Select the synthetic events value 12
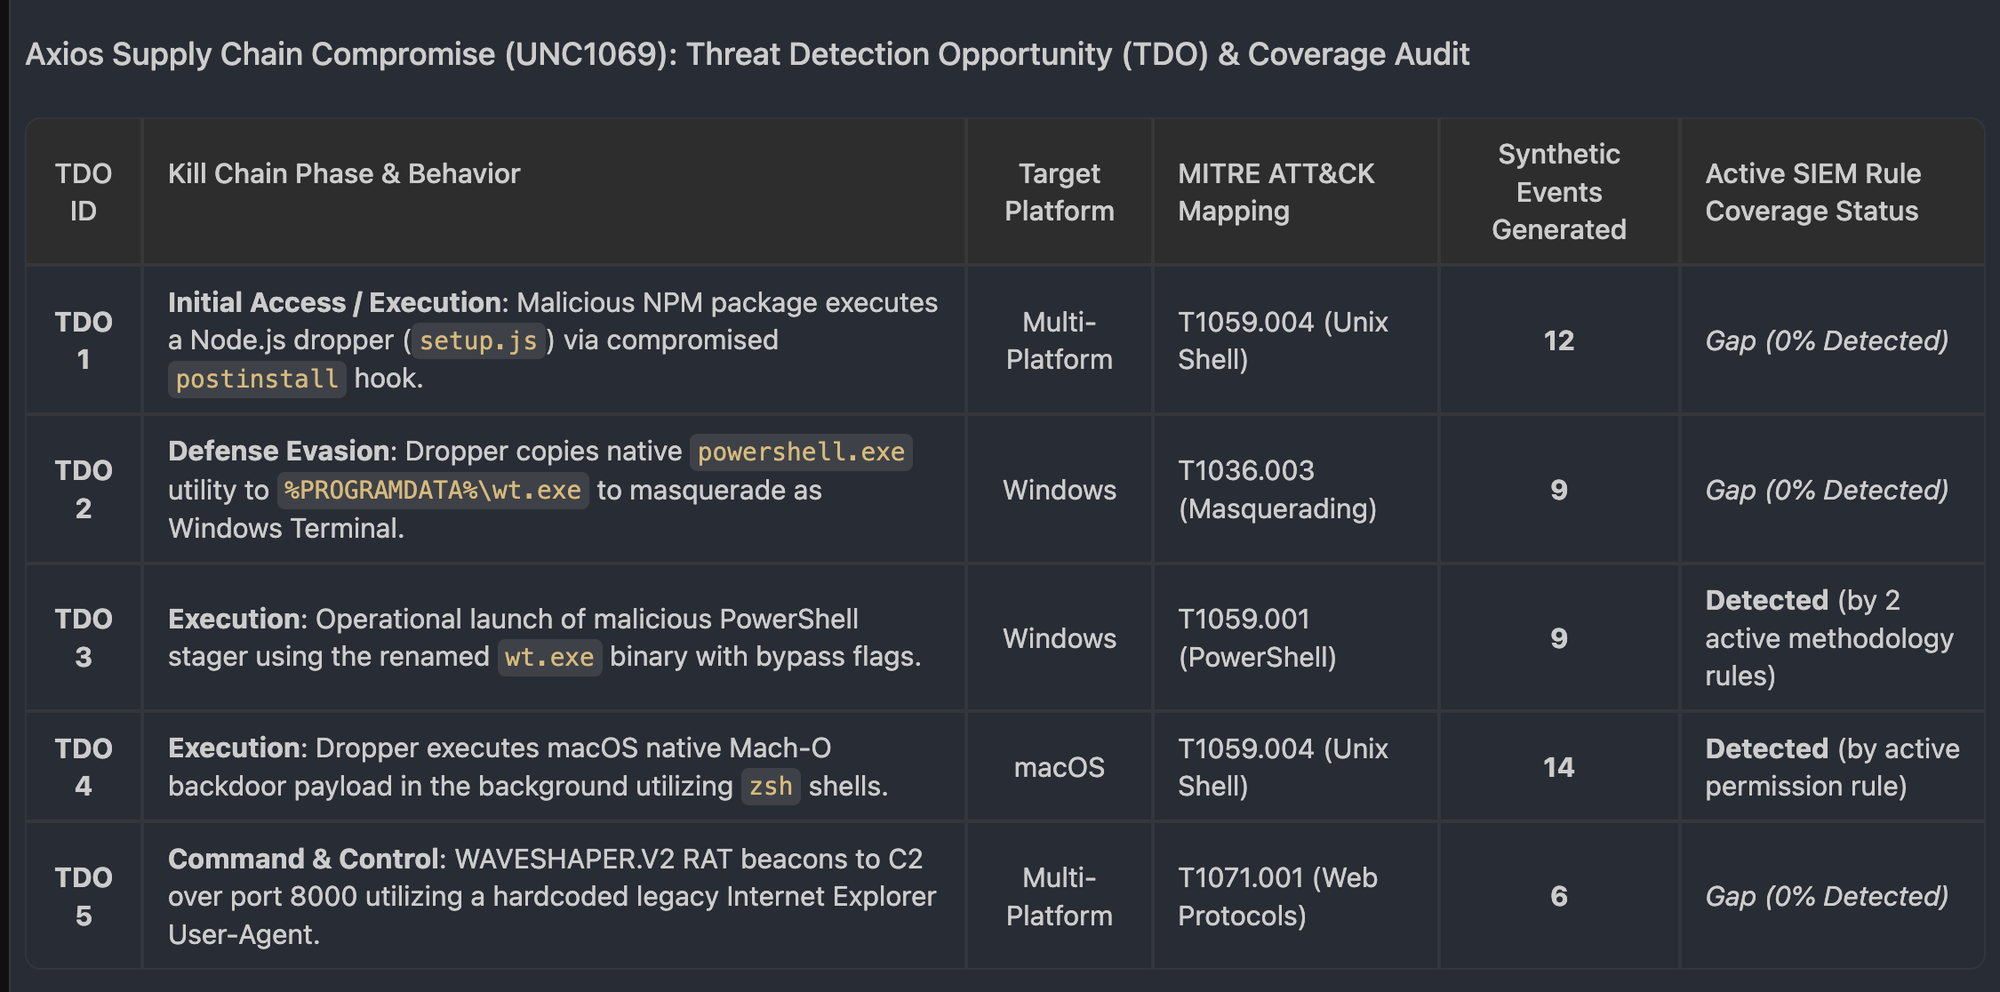 point(1559,341)
